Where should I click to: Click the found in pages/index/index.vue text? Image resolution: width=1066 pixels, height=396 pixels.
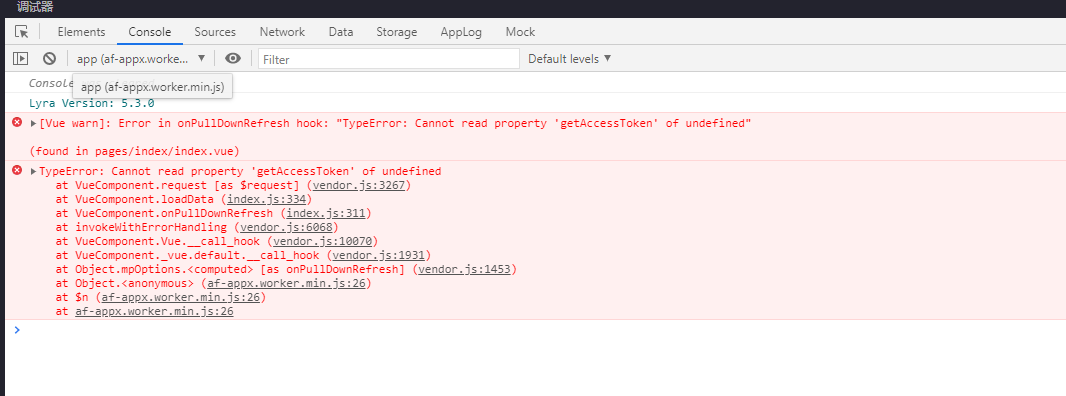pyautogui.click(x=135, y=151)
